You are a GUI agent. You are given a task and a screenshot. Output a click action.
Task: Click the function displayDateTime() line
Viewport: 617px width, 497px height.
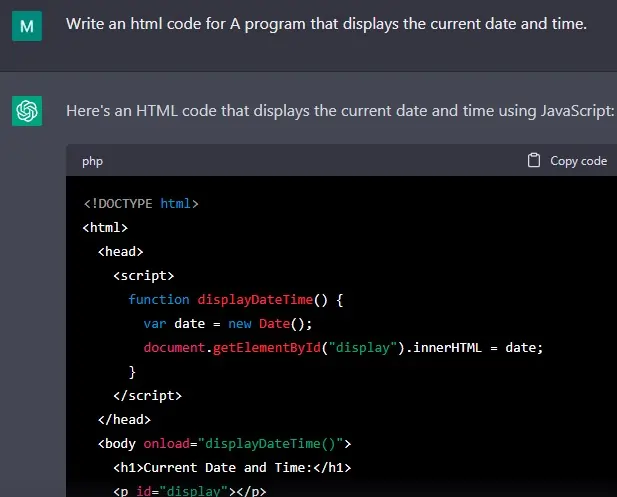coord(236,300)
